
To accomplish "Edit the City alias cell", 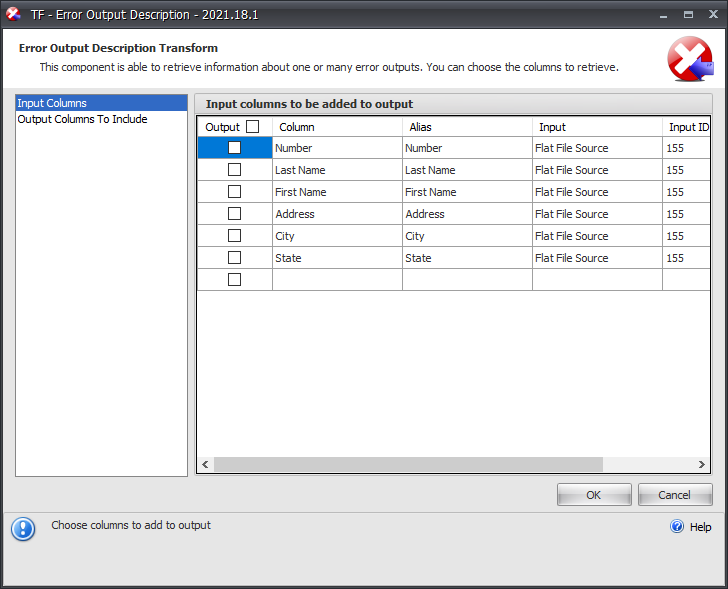I will coord(467,235).
